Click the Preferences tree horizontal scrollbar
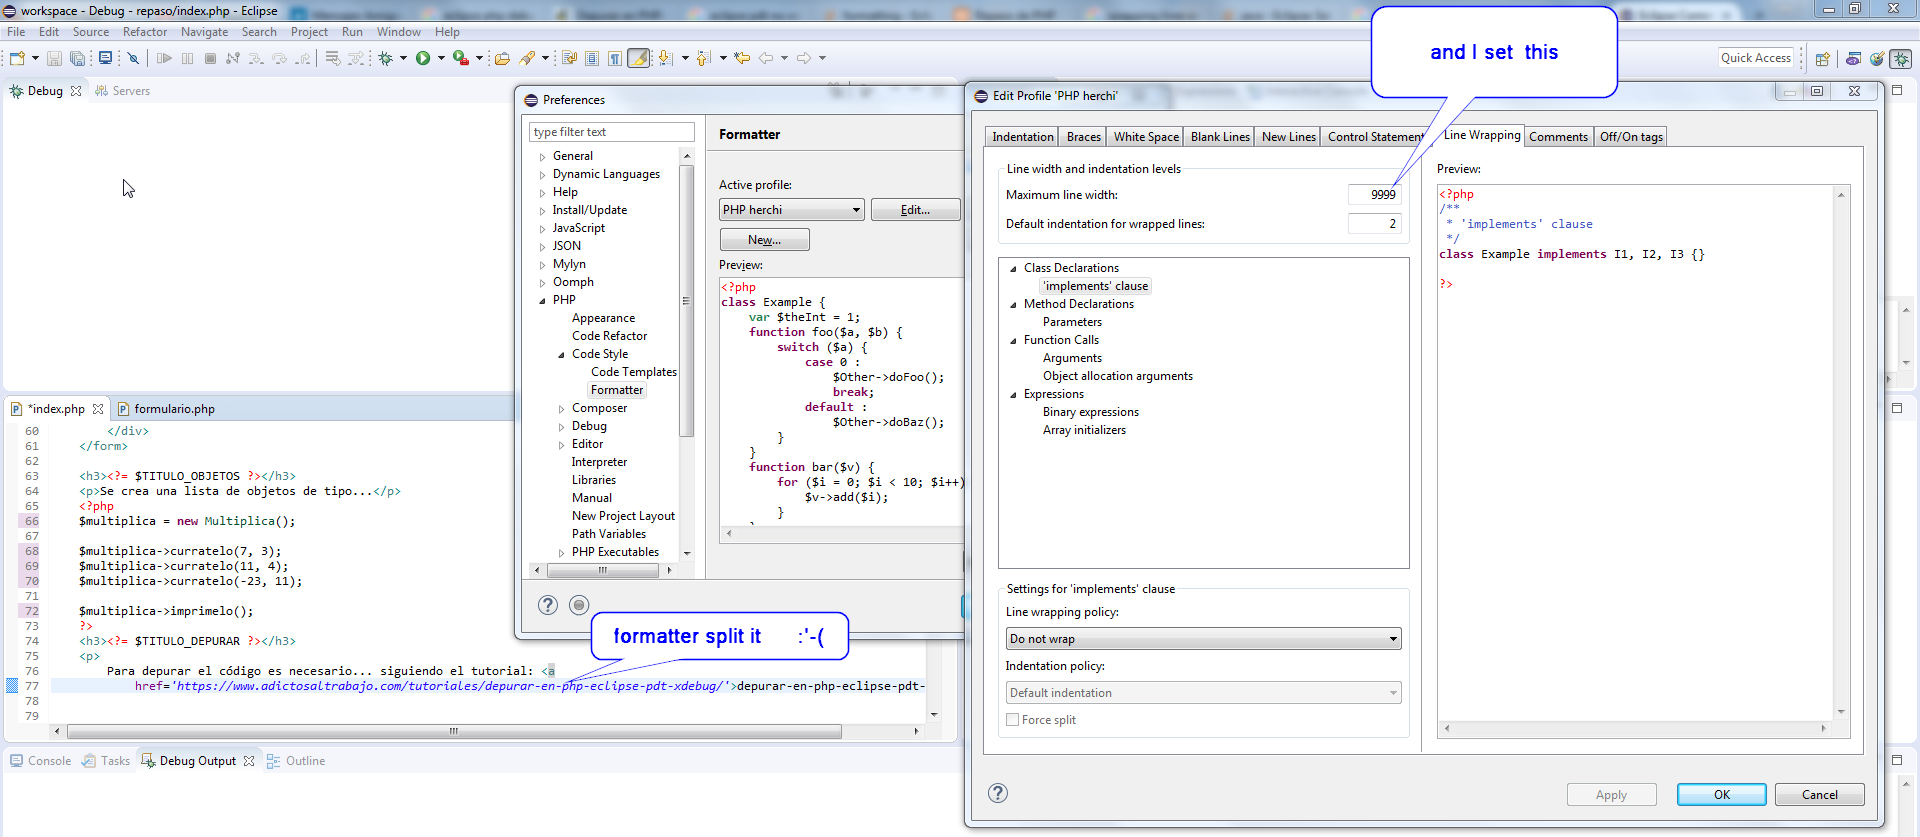The height and width of the screenshot is (837, 1920). pyautogui.click(x=603, y=570)
